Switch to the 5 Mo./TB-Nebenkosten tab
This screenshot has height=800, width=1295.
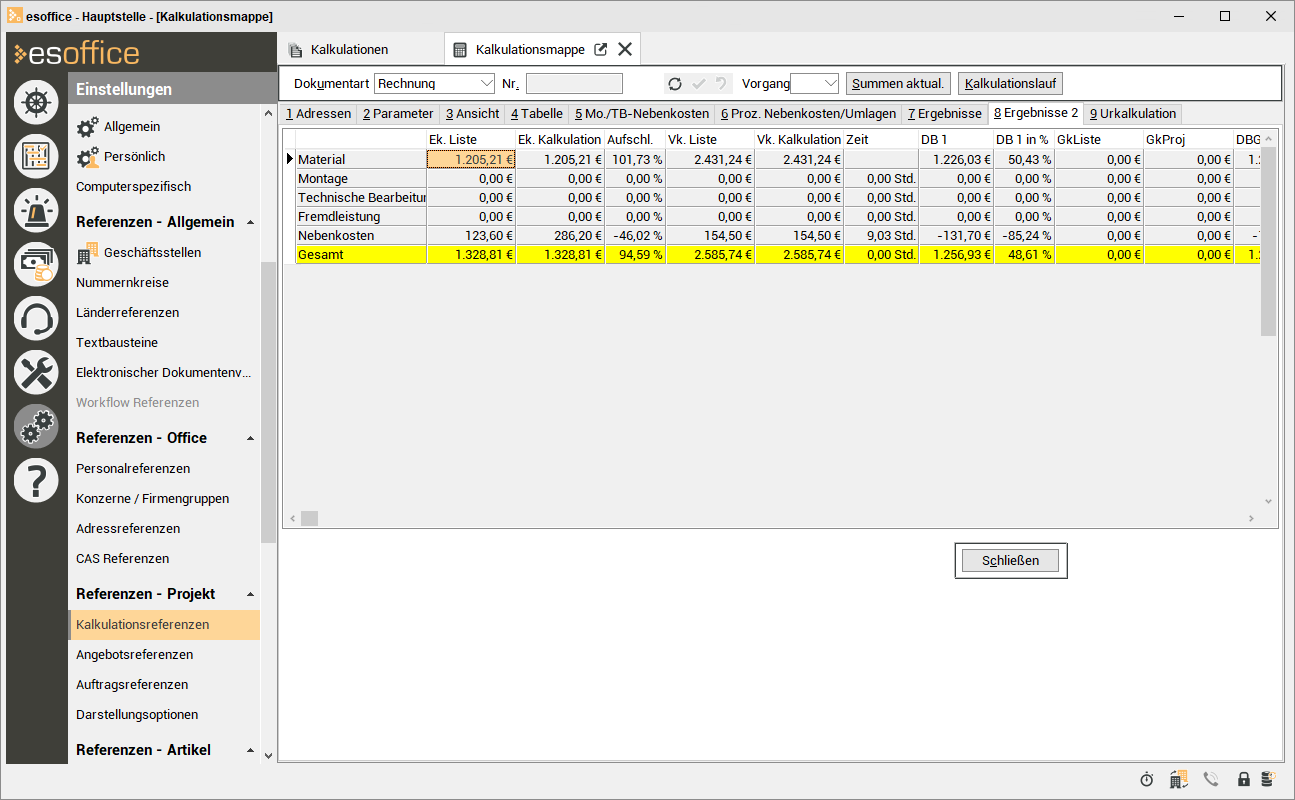(x=642, y=114)
